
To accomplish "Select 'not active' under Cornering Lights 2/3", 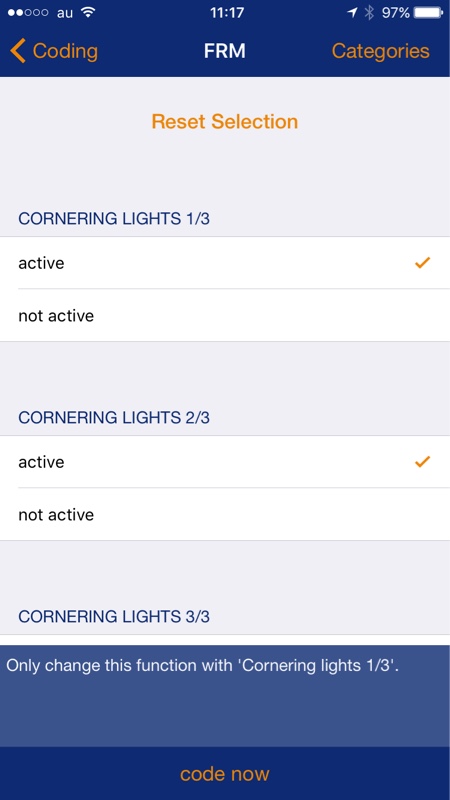I will [225, 514].
